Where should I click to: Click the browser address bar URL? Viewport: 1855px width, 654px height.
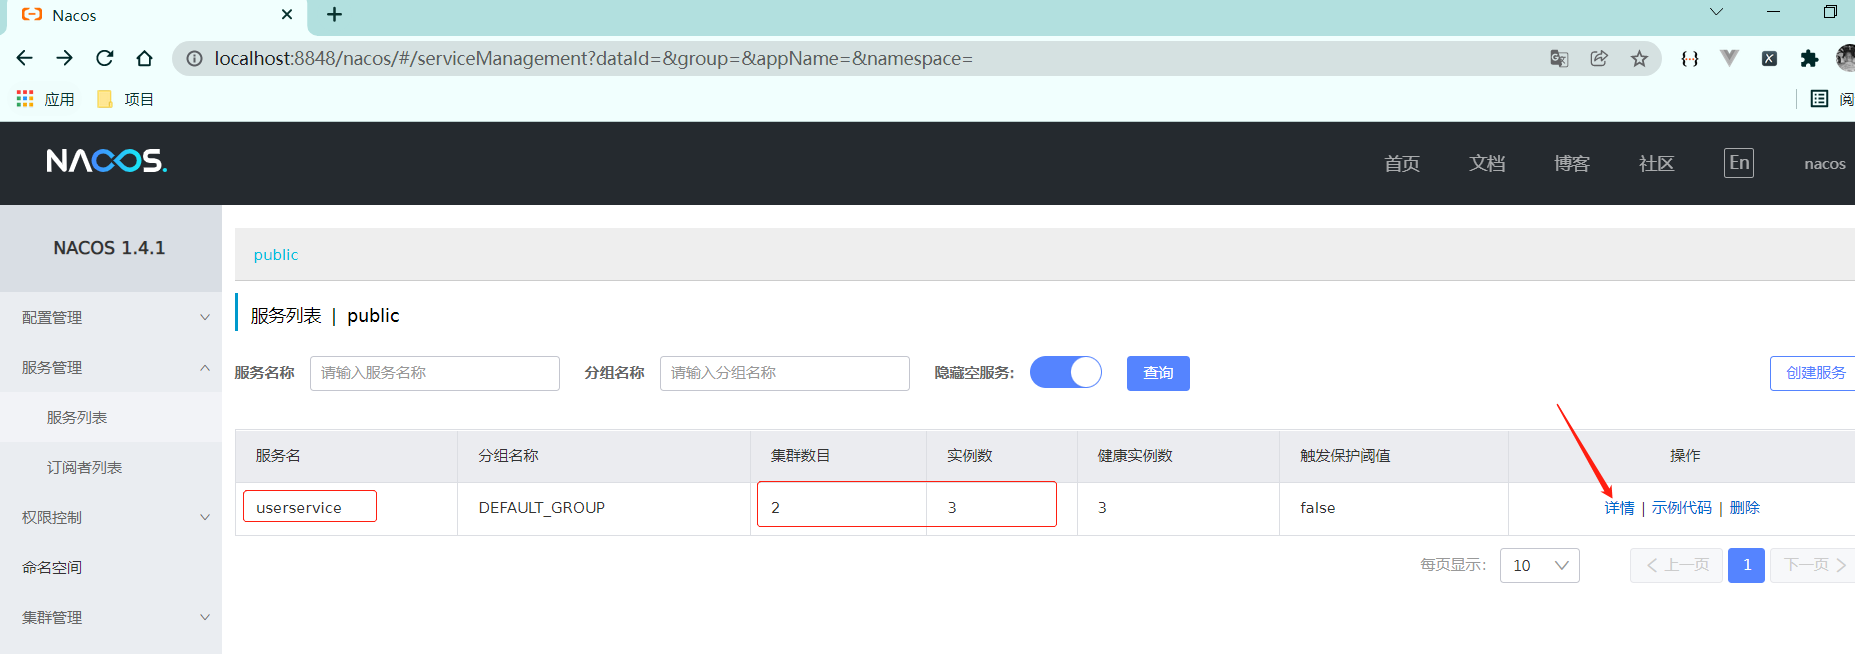coord(594,58)
